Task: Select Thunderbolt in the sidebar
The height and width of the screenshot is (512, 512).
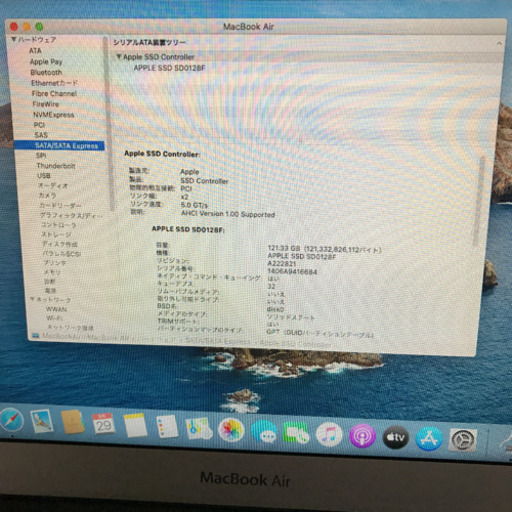Action: tap(56, 166)
